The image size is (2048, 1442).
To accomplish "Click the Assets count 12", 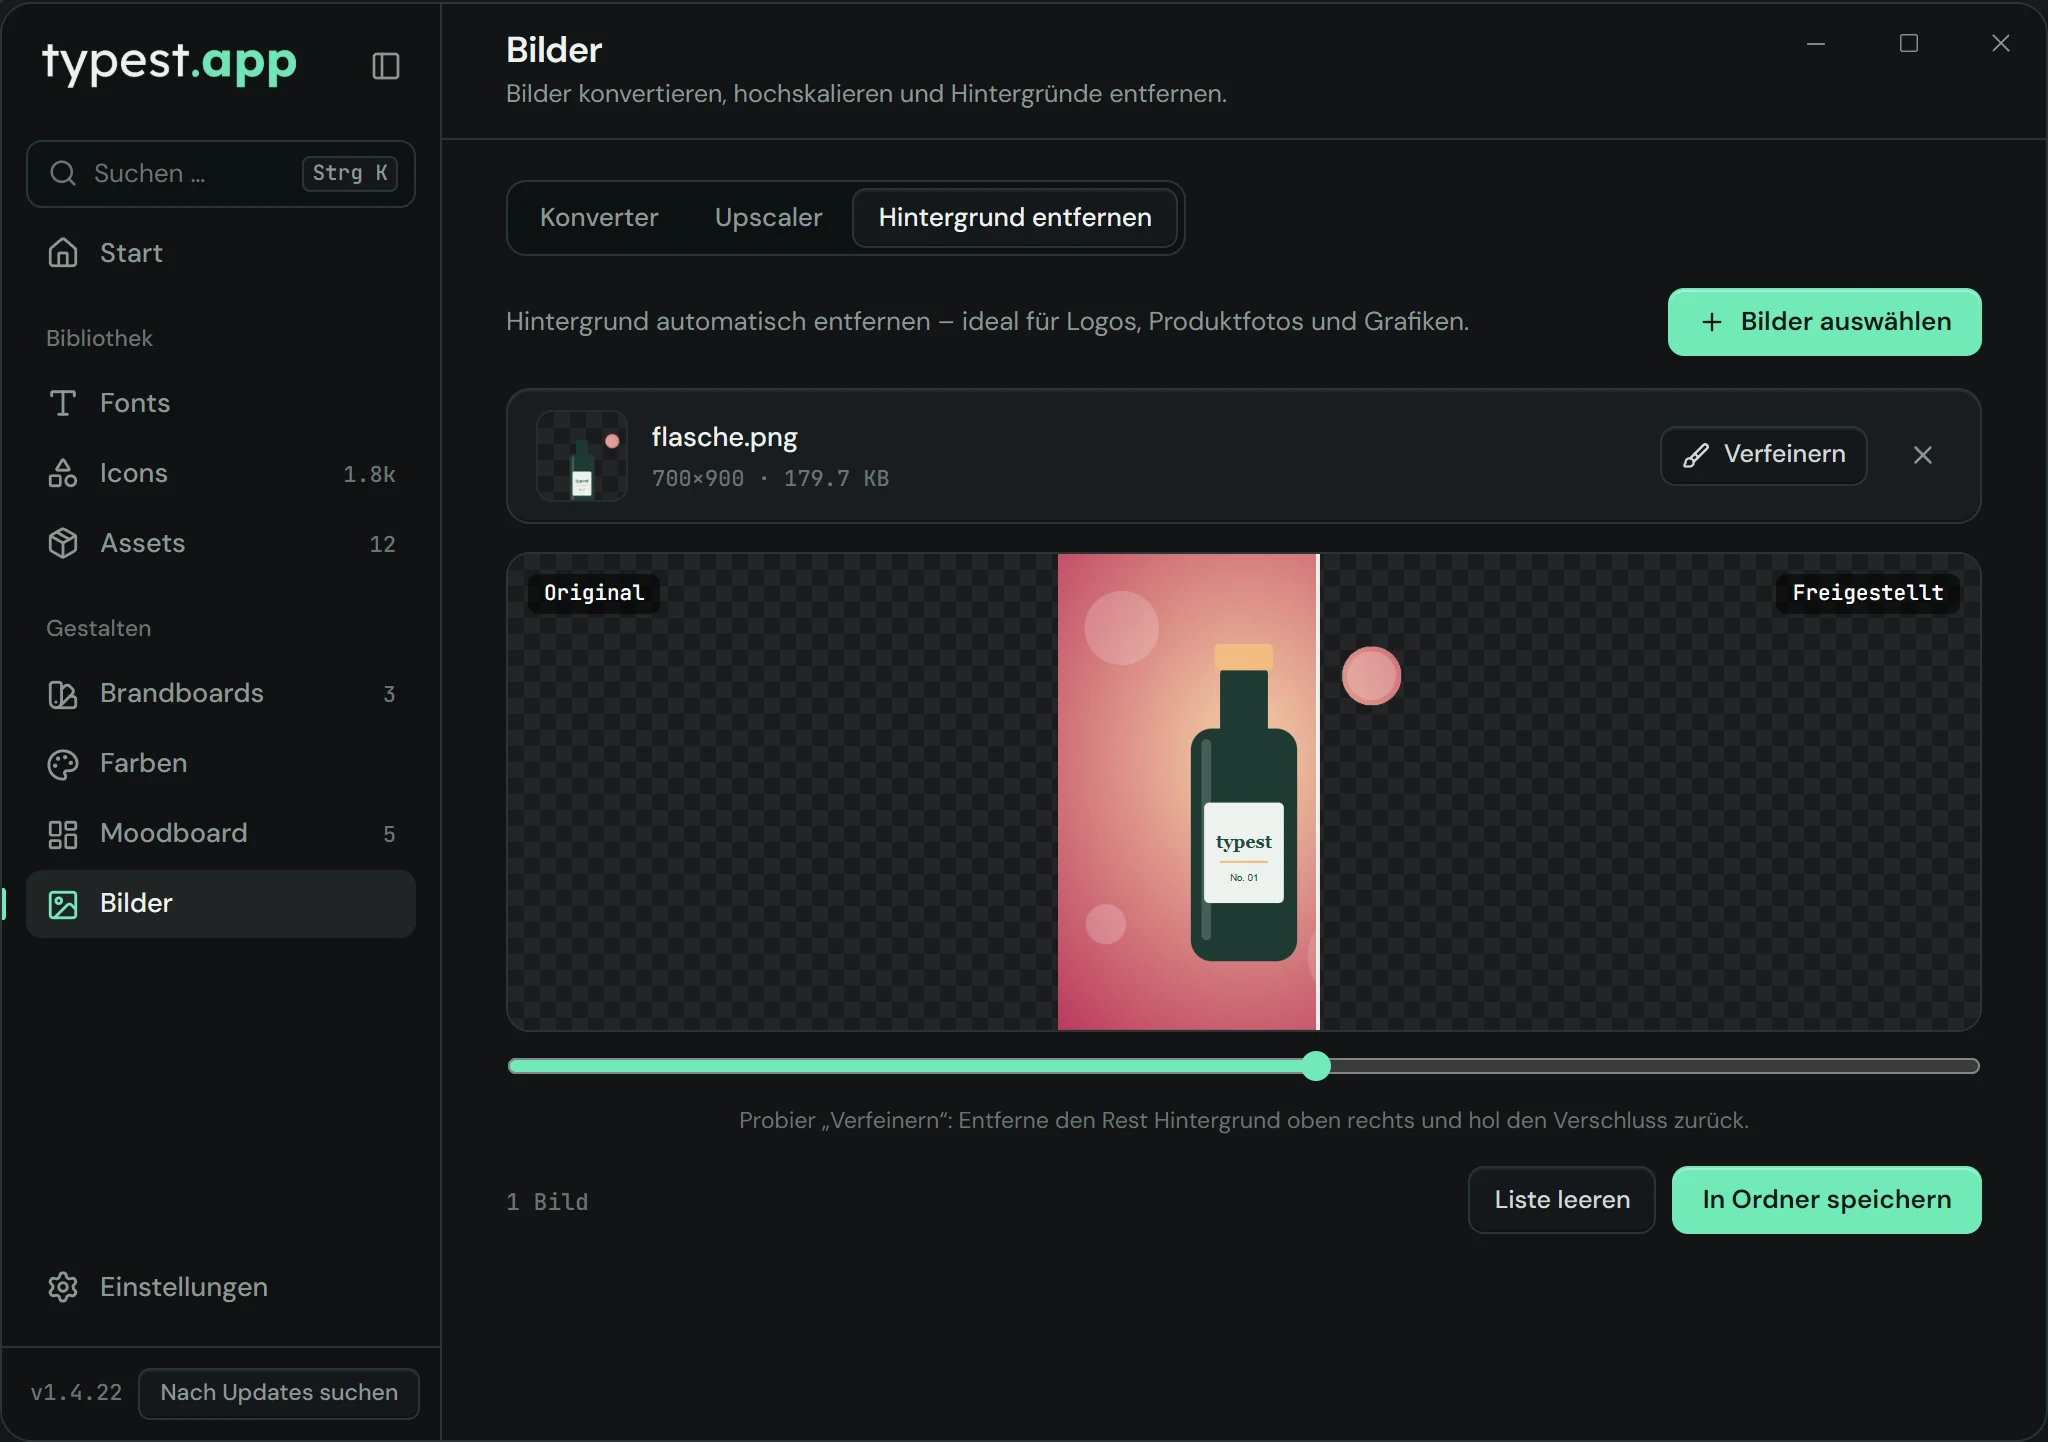I will [382, 545].
